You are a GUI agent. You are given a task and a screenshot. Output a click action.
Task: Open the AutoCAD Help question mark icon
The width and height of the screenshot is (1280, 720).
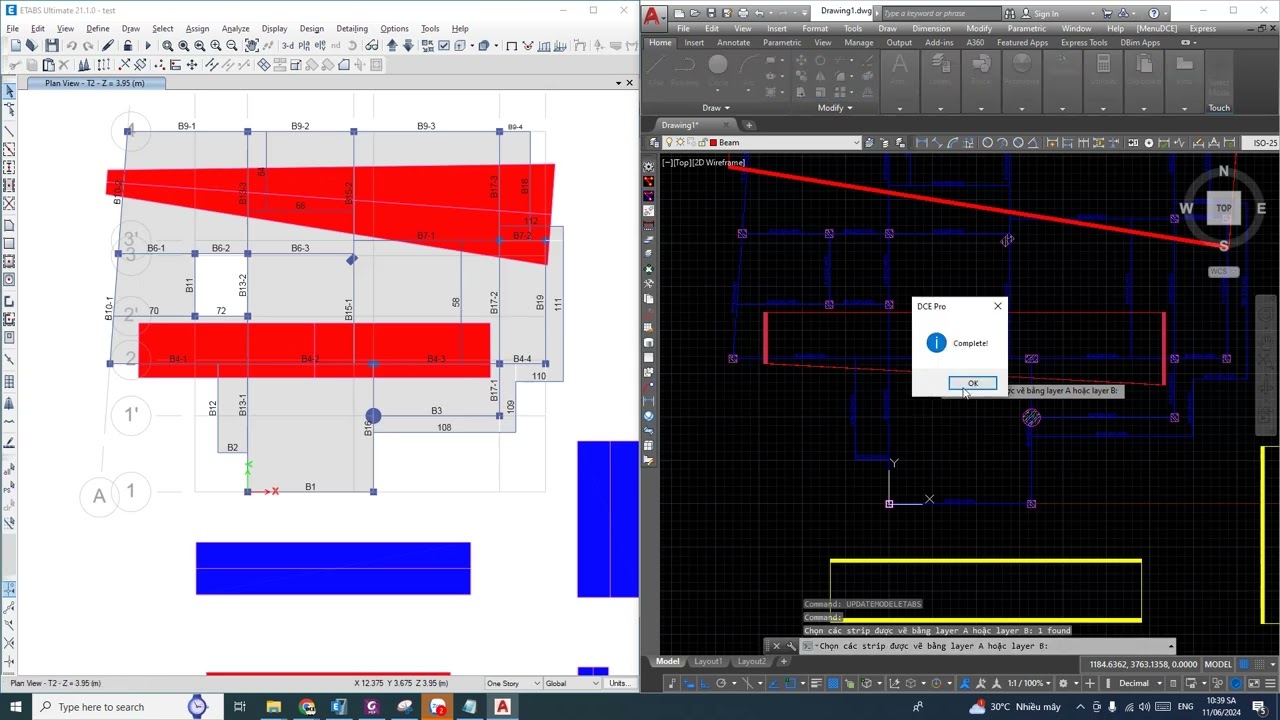(x=1154, y=13)
